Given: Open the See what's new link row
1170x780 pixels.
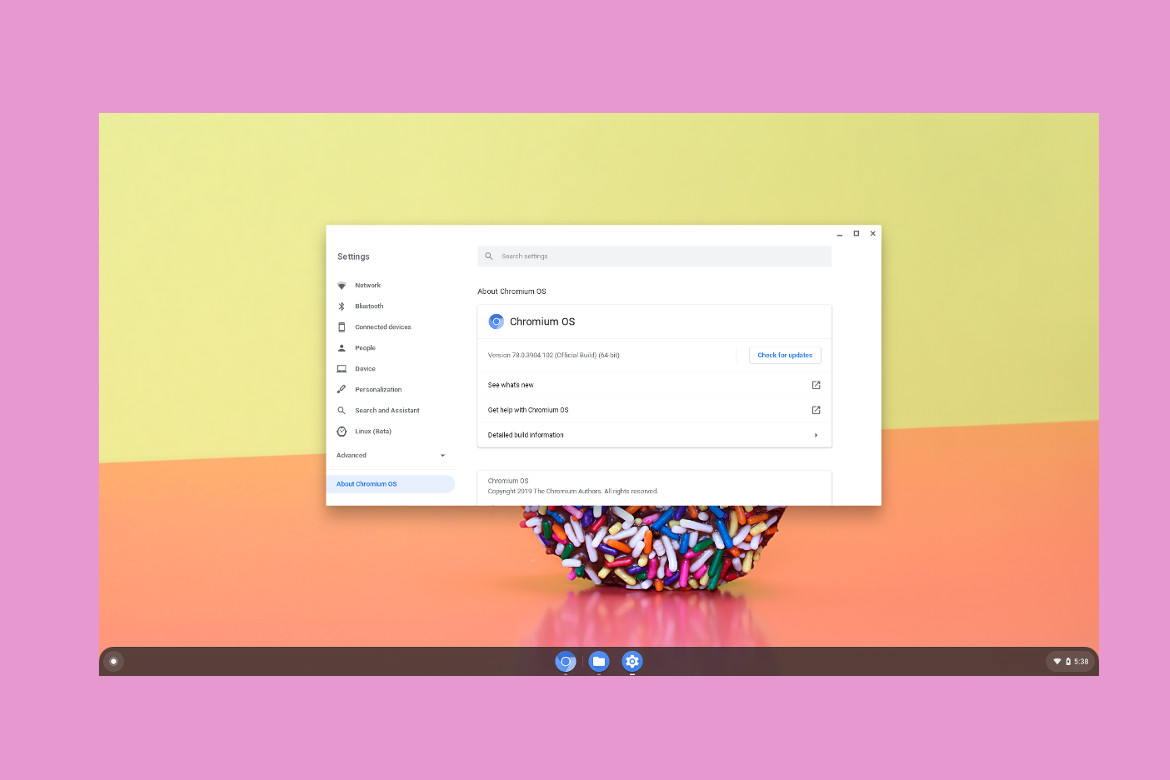Looking at the screenshot, I should [x=654, y=385].
